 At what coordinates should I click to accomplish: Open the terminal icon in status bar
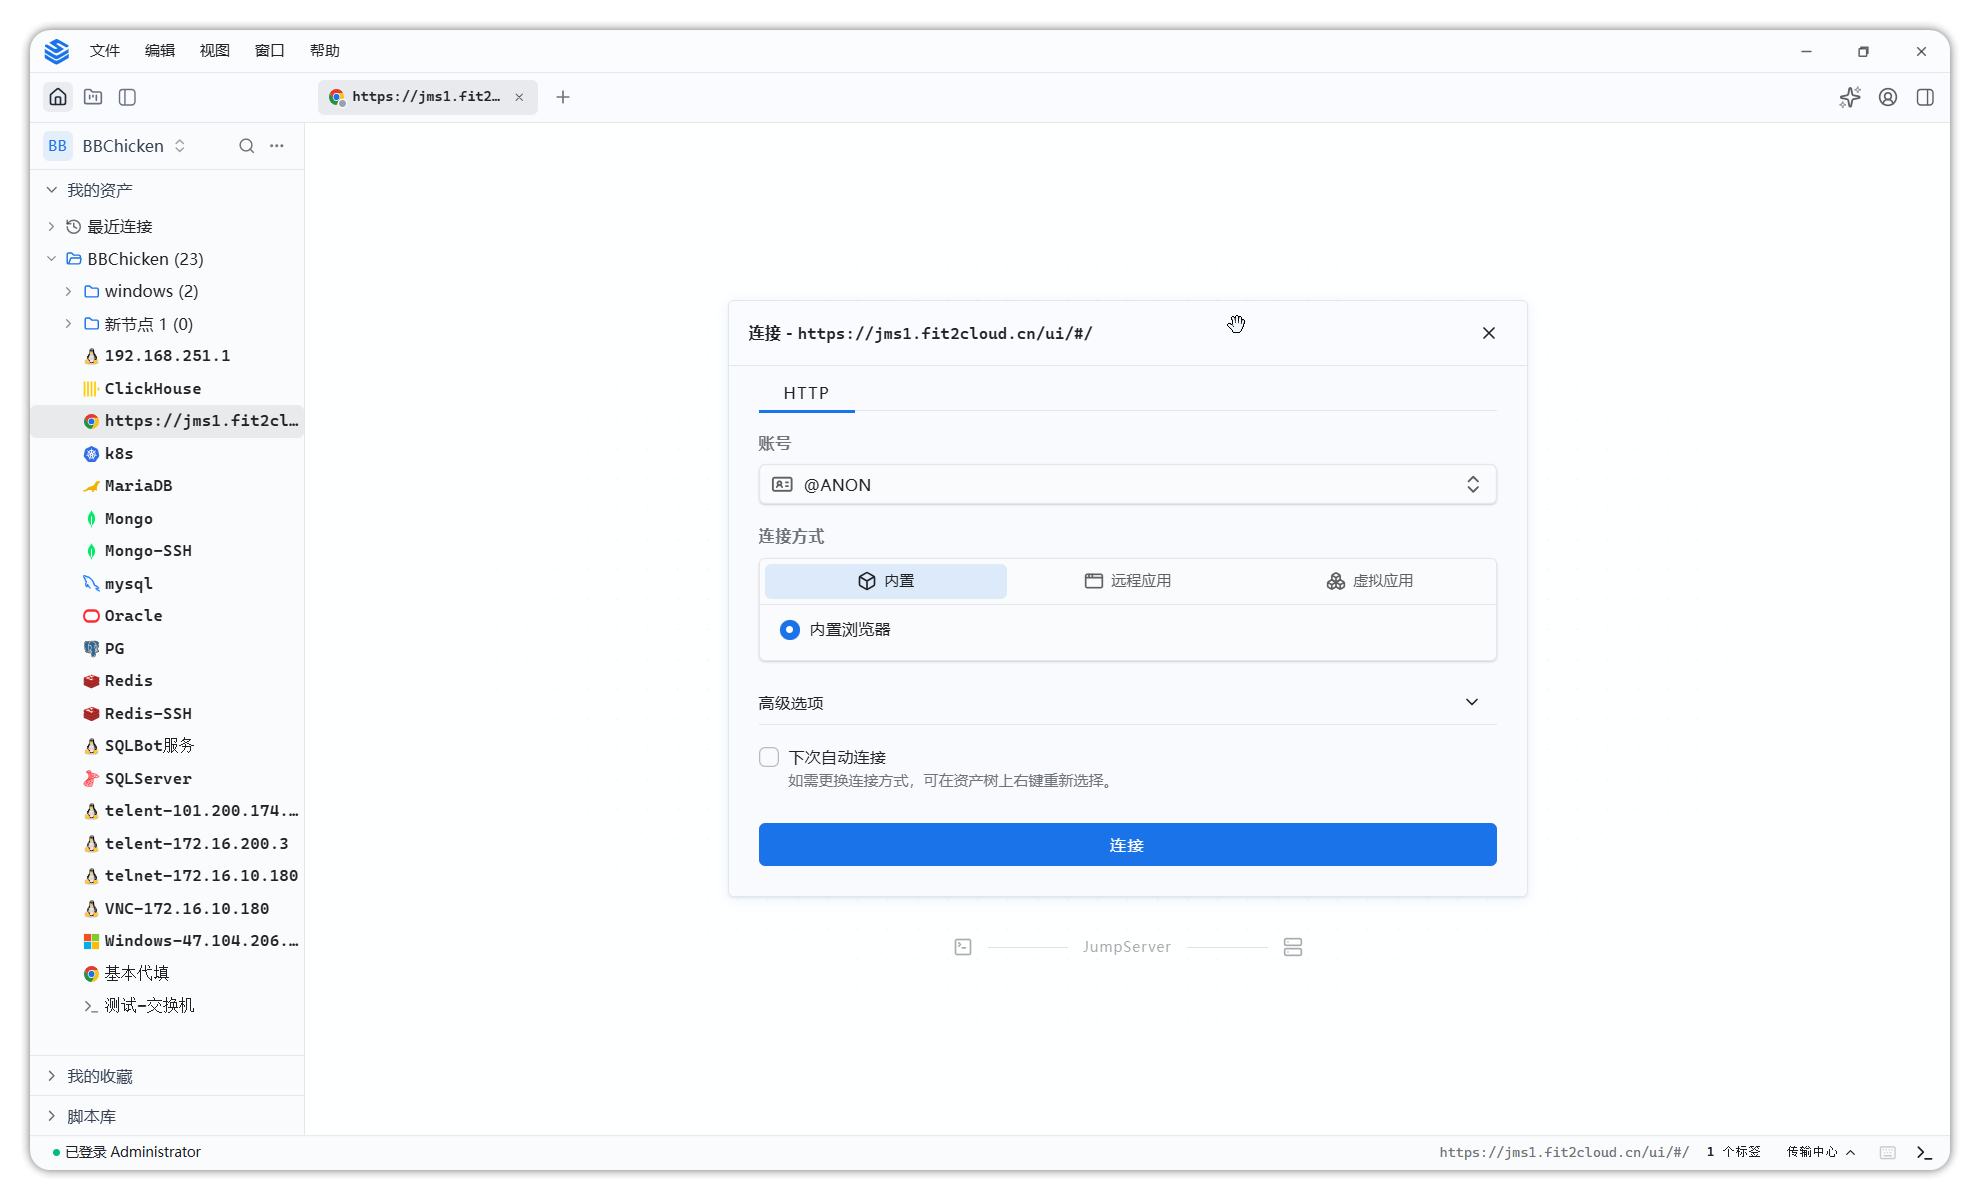click(1924, 1152)
